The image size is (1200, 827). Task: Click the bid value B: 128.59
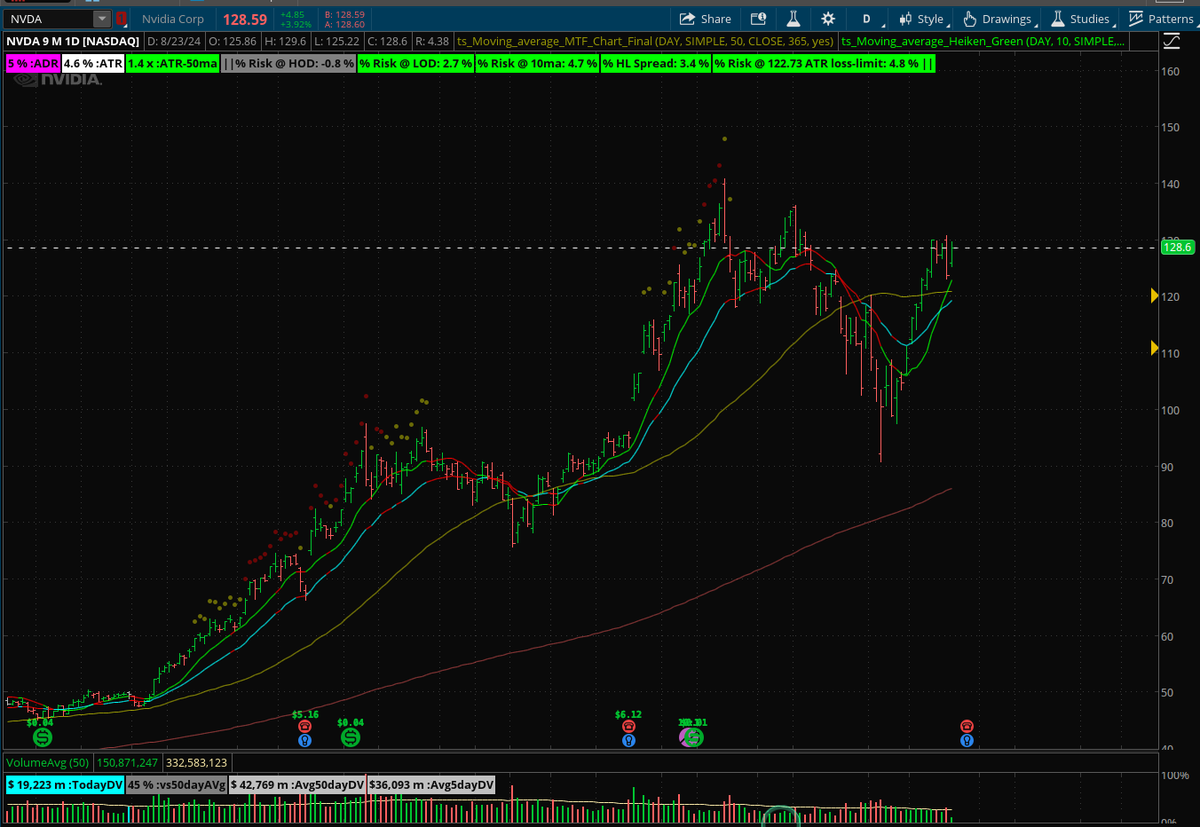(345, 15)
